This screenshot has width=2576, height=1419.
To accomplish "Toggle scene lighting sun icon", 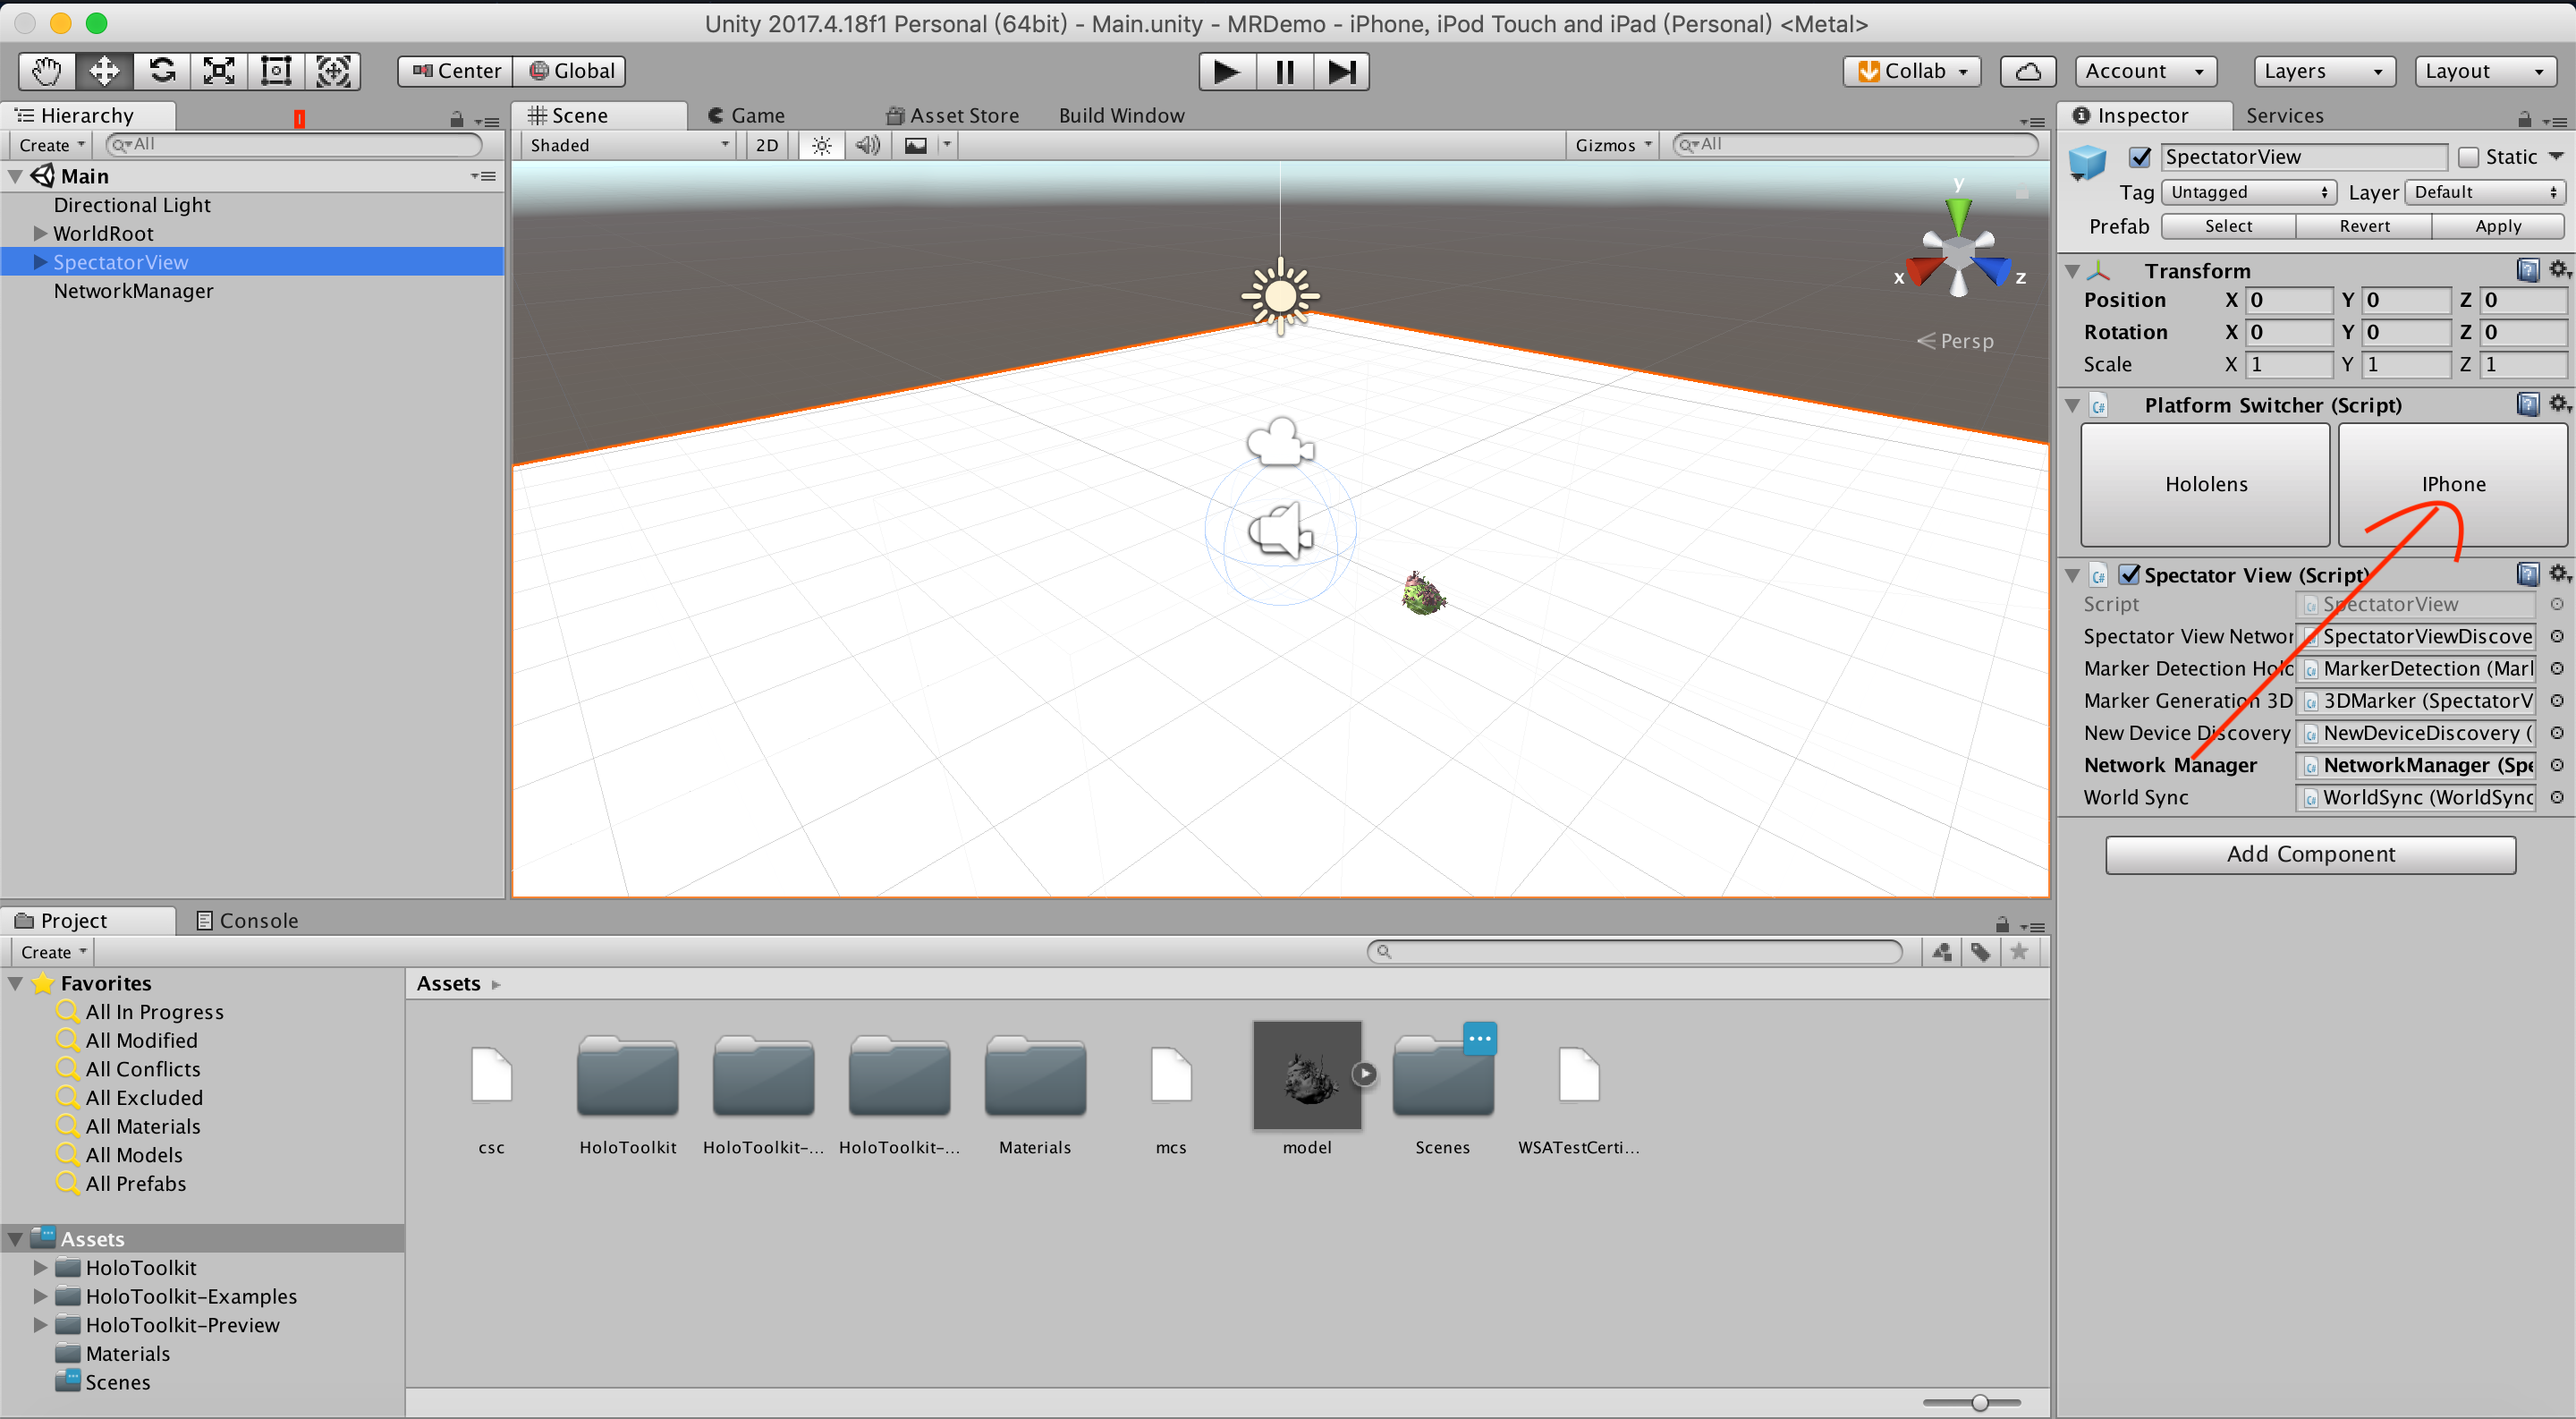I will click(821, 145).
